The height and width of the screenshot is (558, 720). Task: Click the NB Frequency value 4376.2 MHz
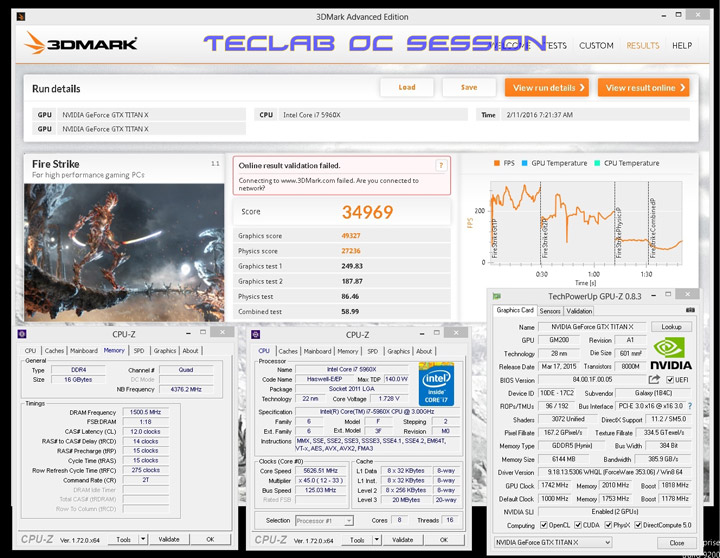[x=186, y=389]
